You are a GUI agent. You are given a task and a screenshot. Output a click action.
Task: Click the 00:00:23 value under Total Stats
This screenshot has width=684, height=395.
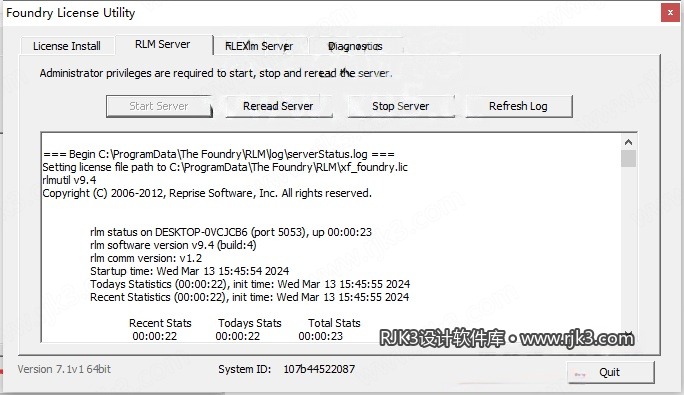click(x=321, y=336)
